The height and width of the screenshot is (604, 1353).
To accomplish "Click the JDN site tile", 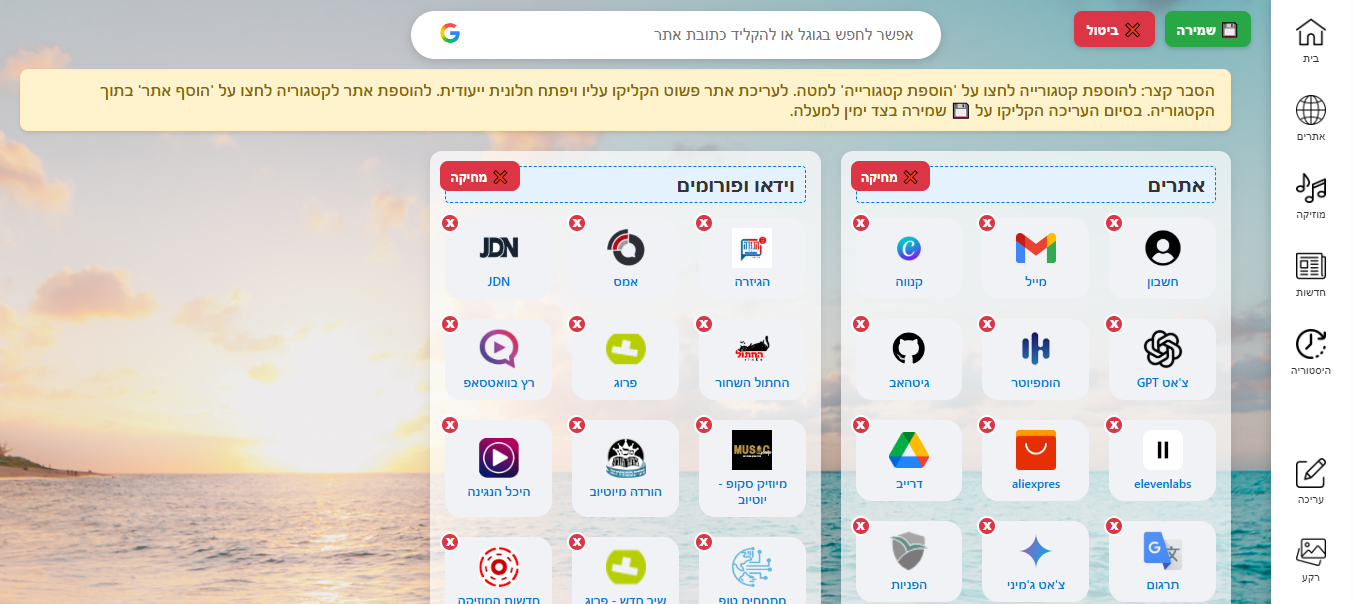I will pyautogui.click(x=498, y=258).
